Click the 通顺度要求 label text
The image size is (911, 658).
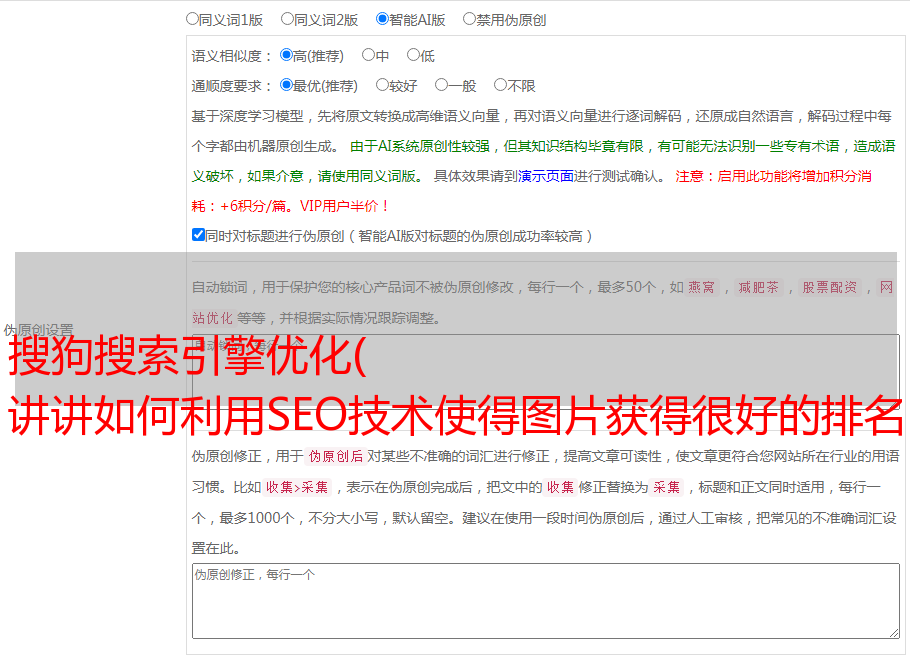click(227, 87)
